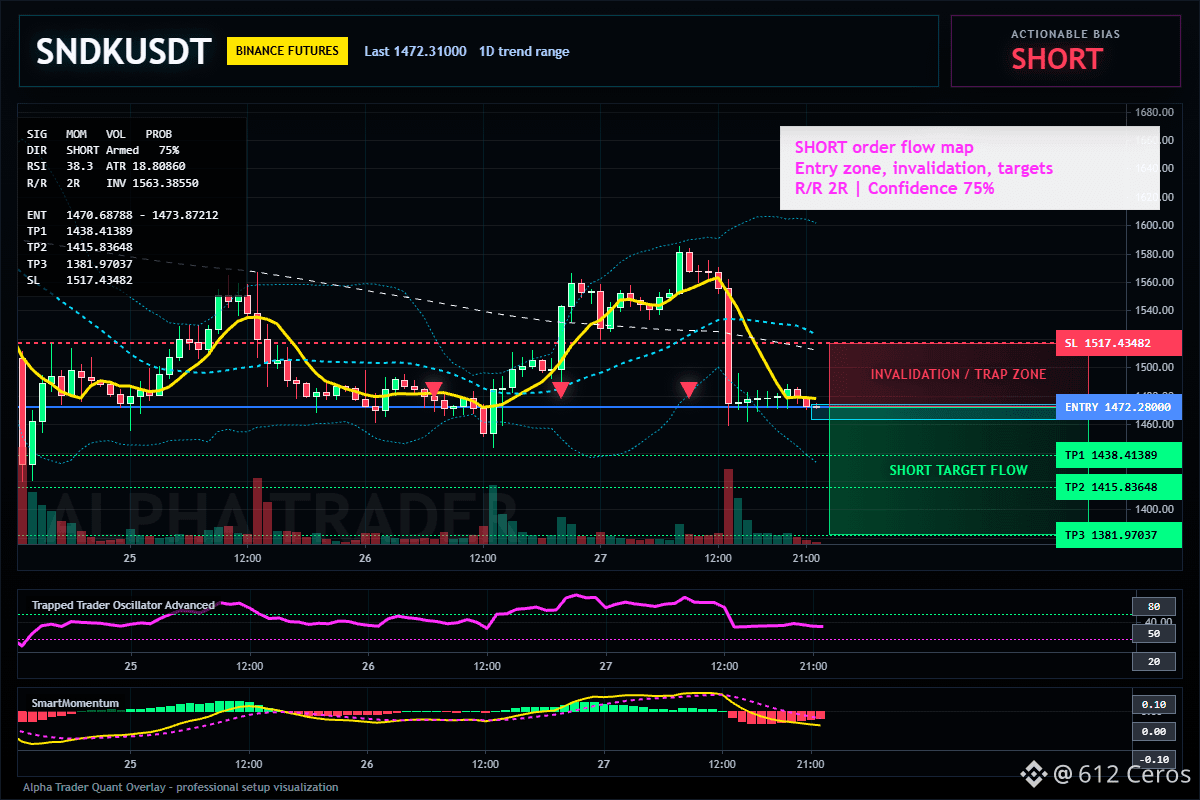Click the yellow BINANCE FUTURES badge
Screen dimensions: 1200x800
[x=288, y=51]
